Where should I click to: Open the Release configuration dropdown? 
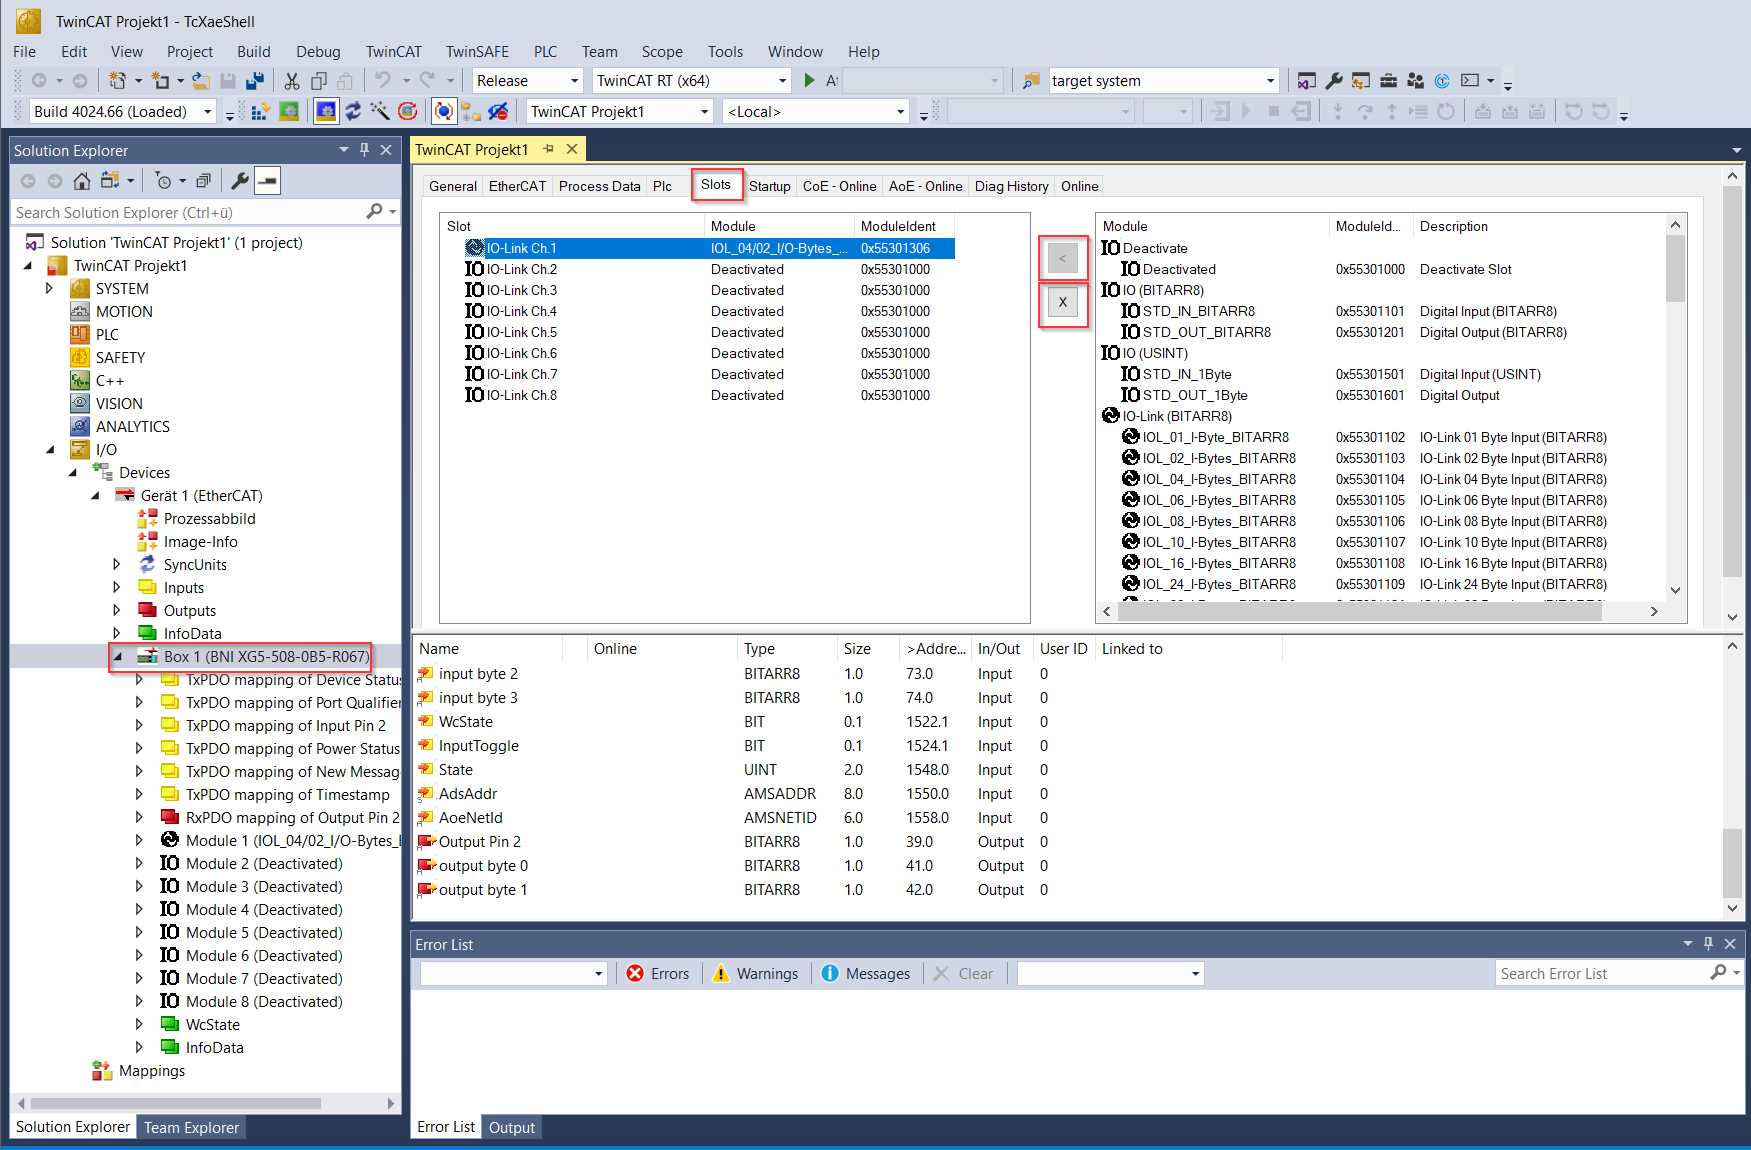(x=527, y=81)
